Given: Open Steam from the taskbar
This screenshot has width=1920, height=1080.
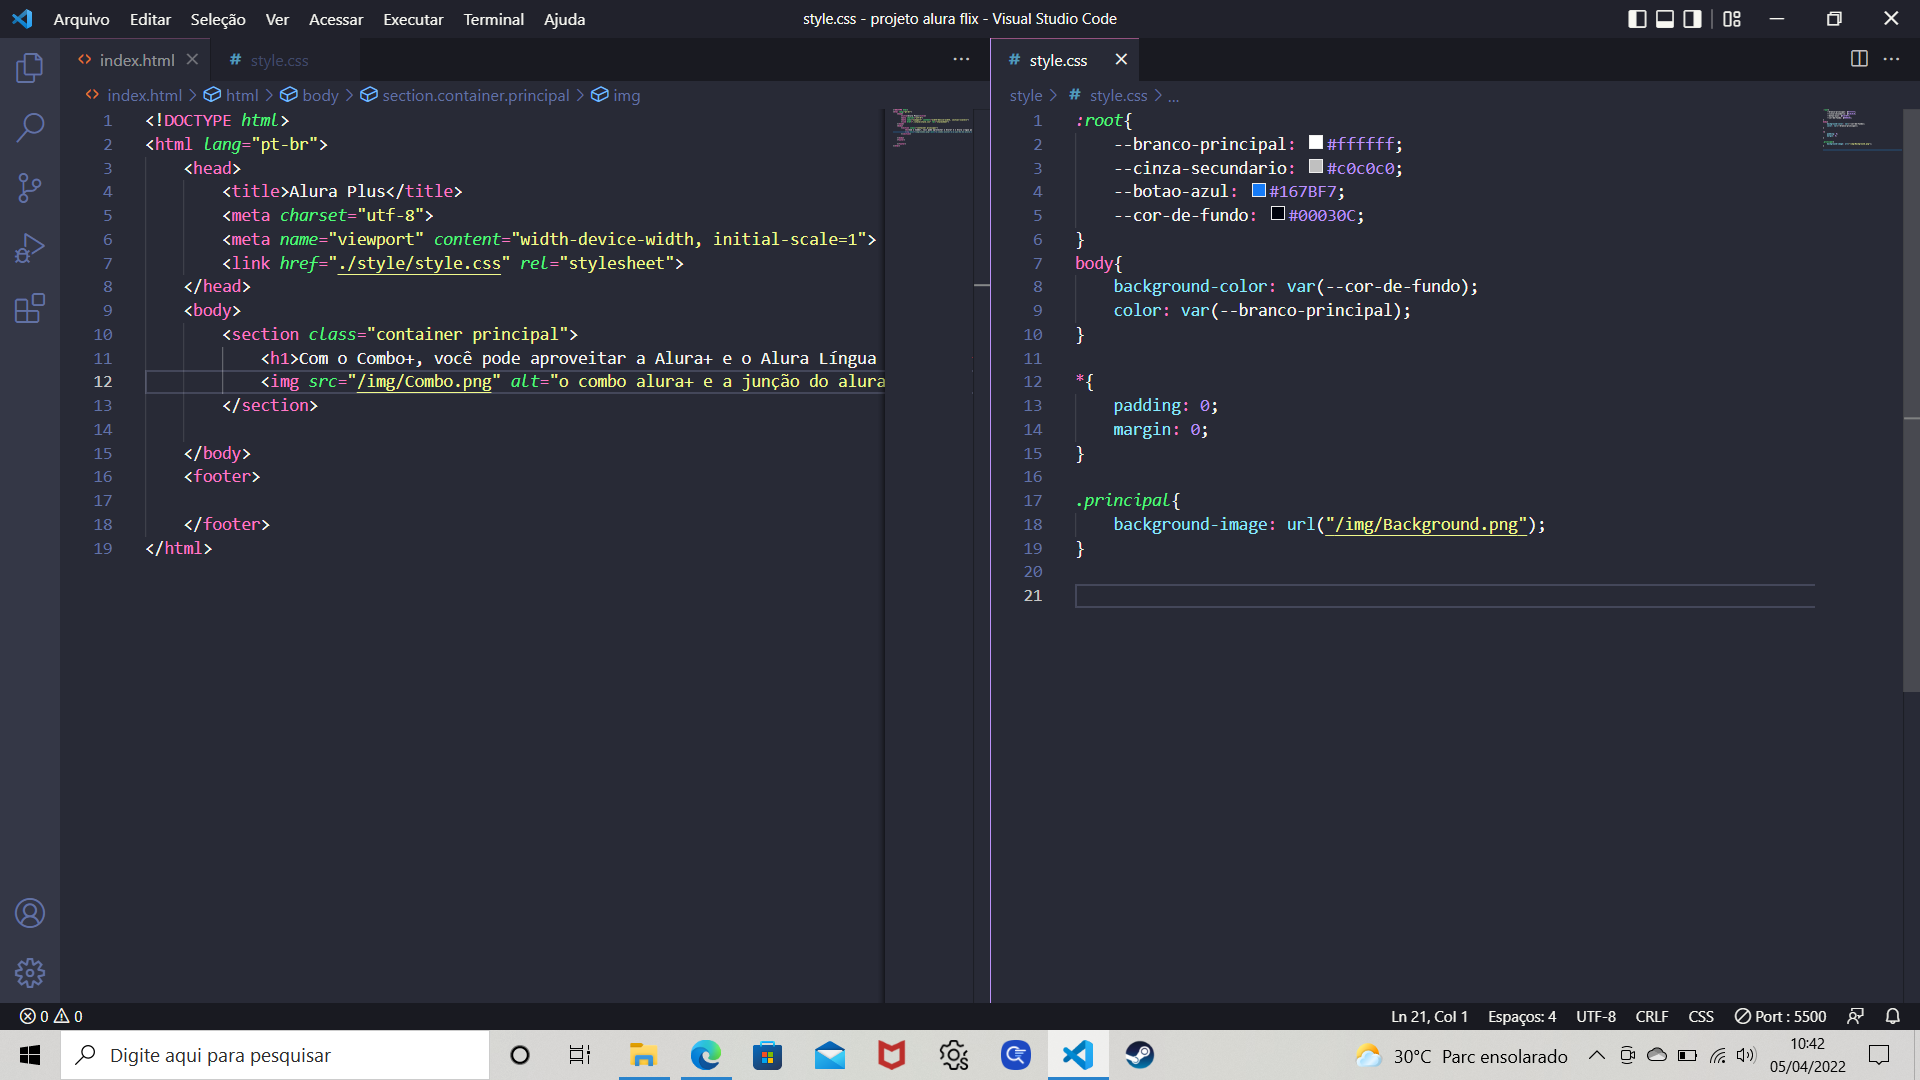Looking at the screenshot, I should coord(1139,1055).
